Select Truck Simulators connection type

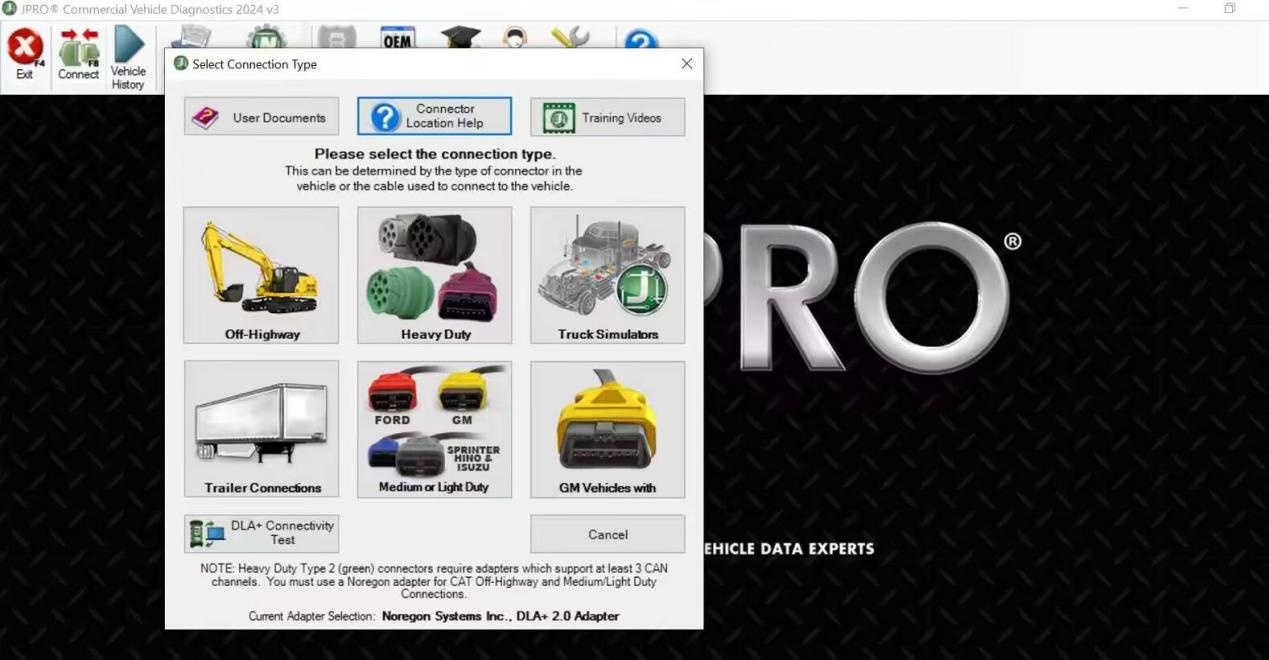(x=607, y=275)
